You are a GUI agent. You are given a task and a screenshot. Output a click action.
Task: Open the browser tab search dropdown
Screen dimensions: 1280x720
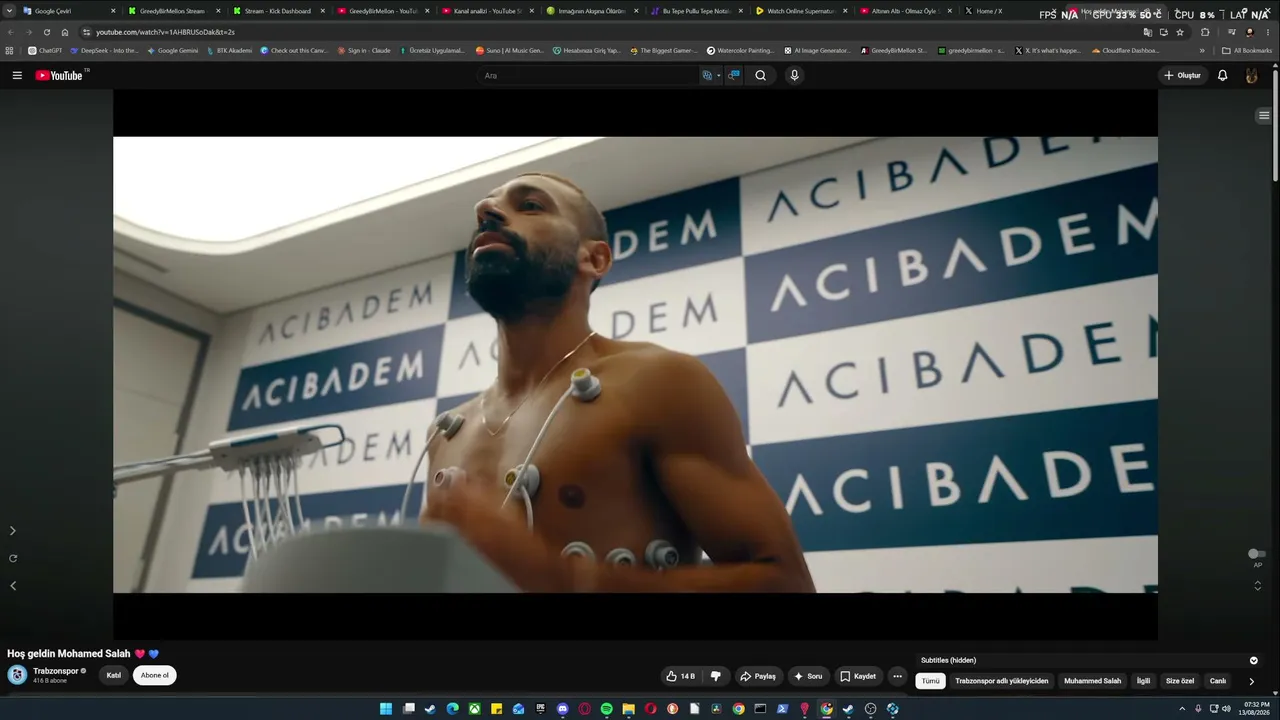tap(9, 11)
